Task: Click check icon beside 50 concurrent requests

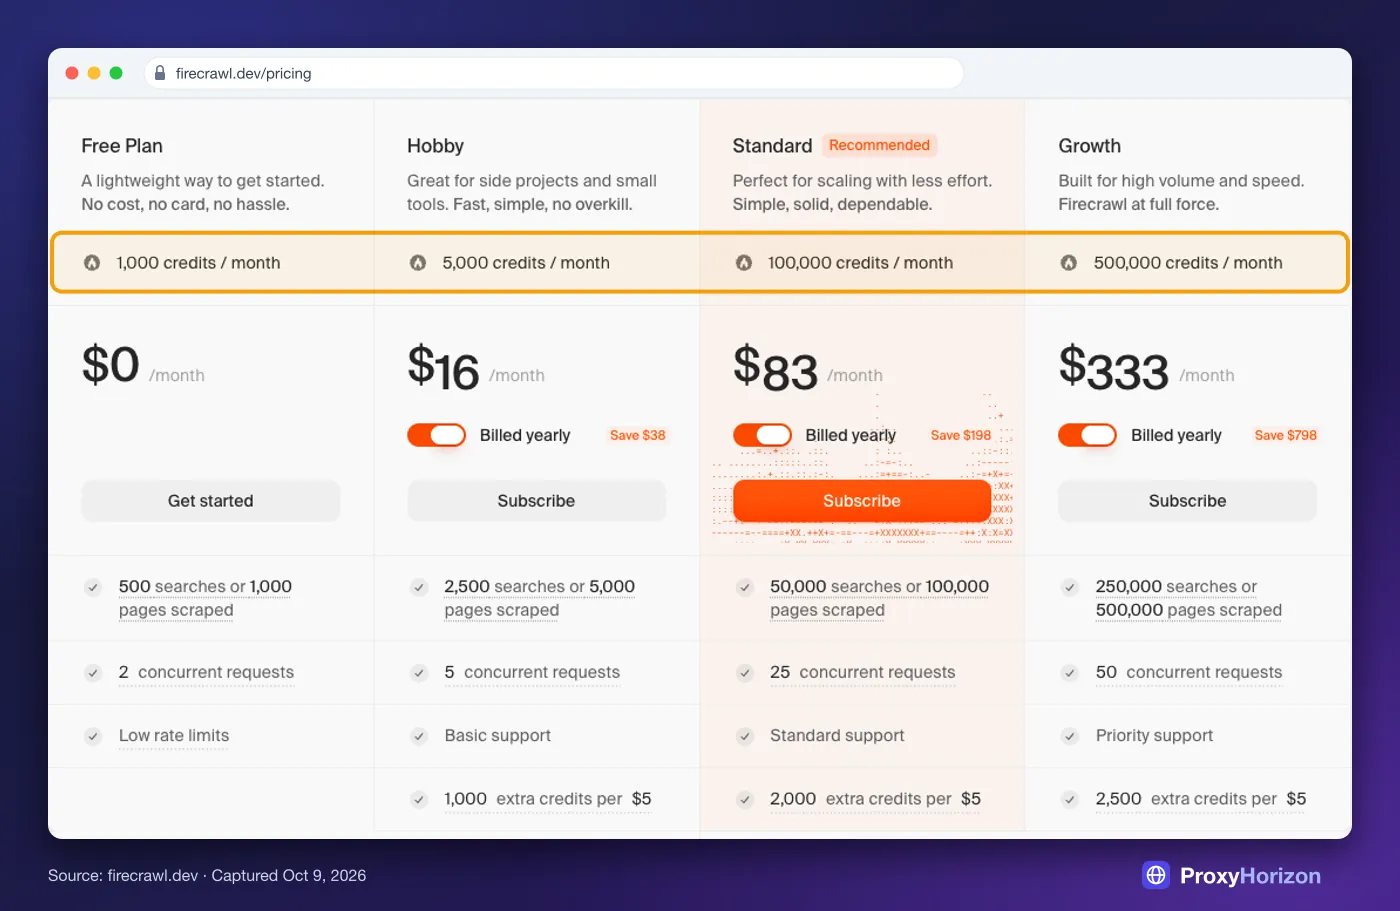Action: (x=1070, y=673)
